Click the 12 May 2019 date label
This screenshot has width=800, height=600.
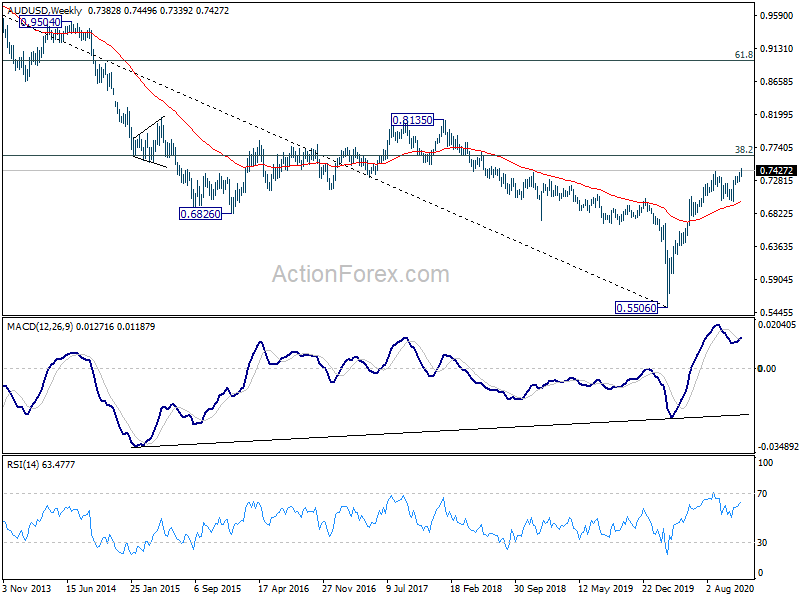[x=605, y=588]
